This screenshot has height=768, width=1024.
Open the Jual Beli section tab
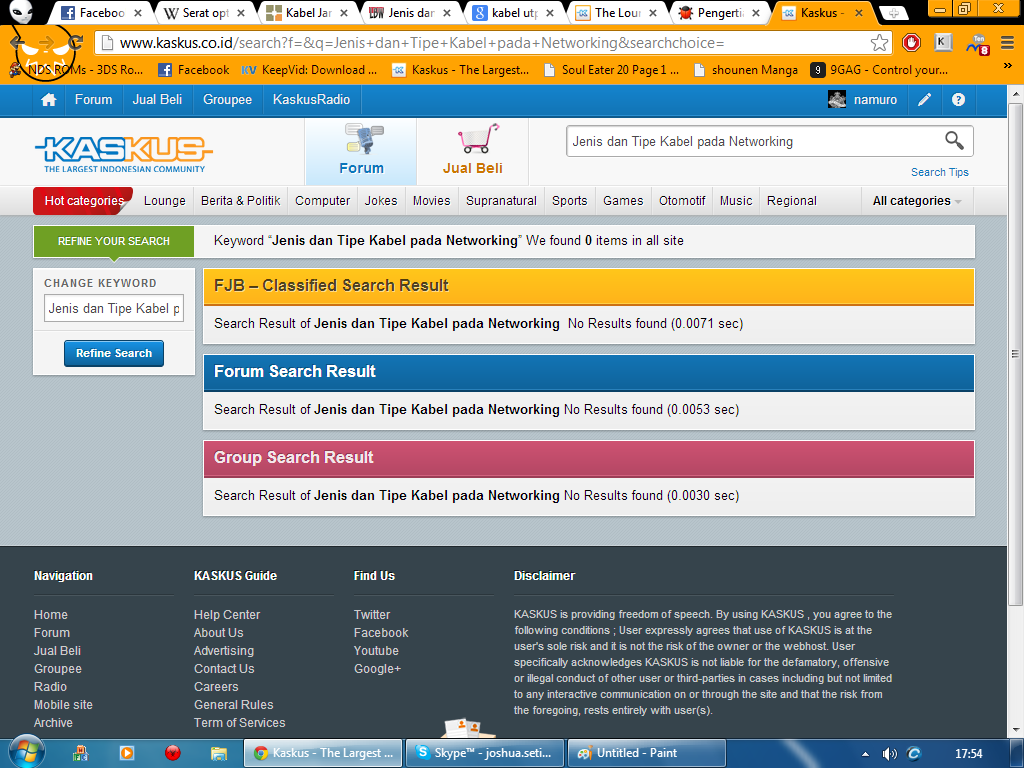[x=473, y=152]
